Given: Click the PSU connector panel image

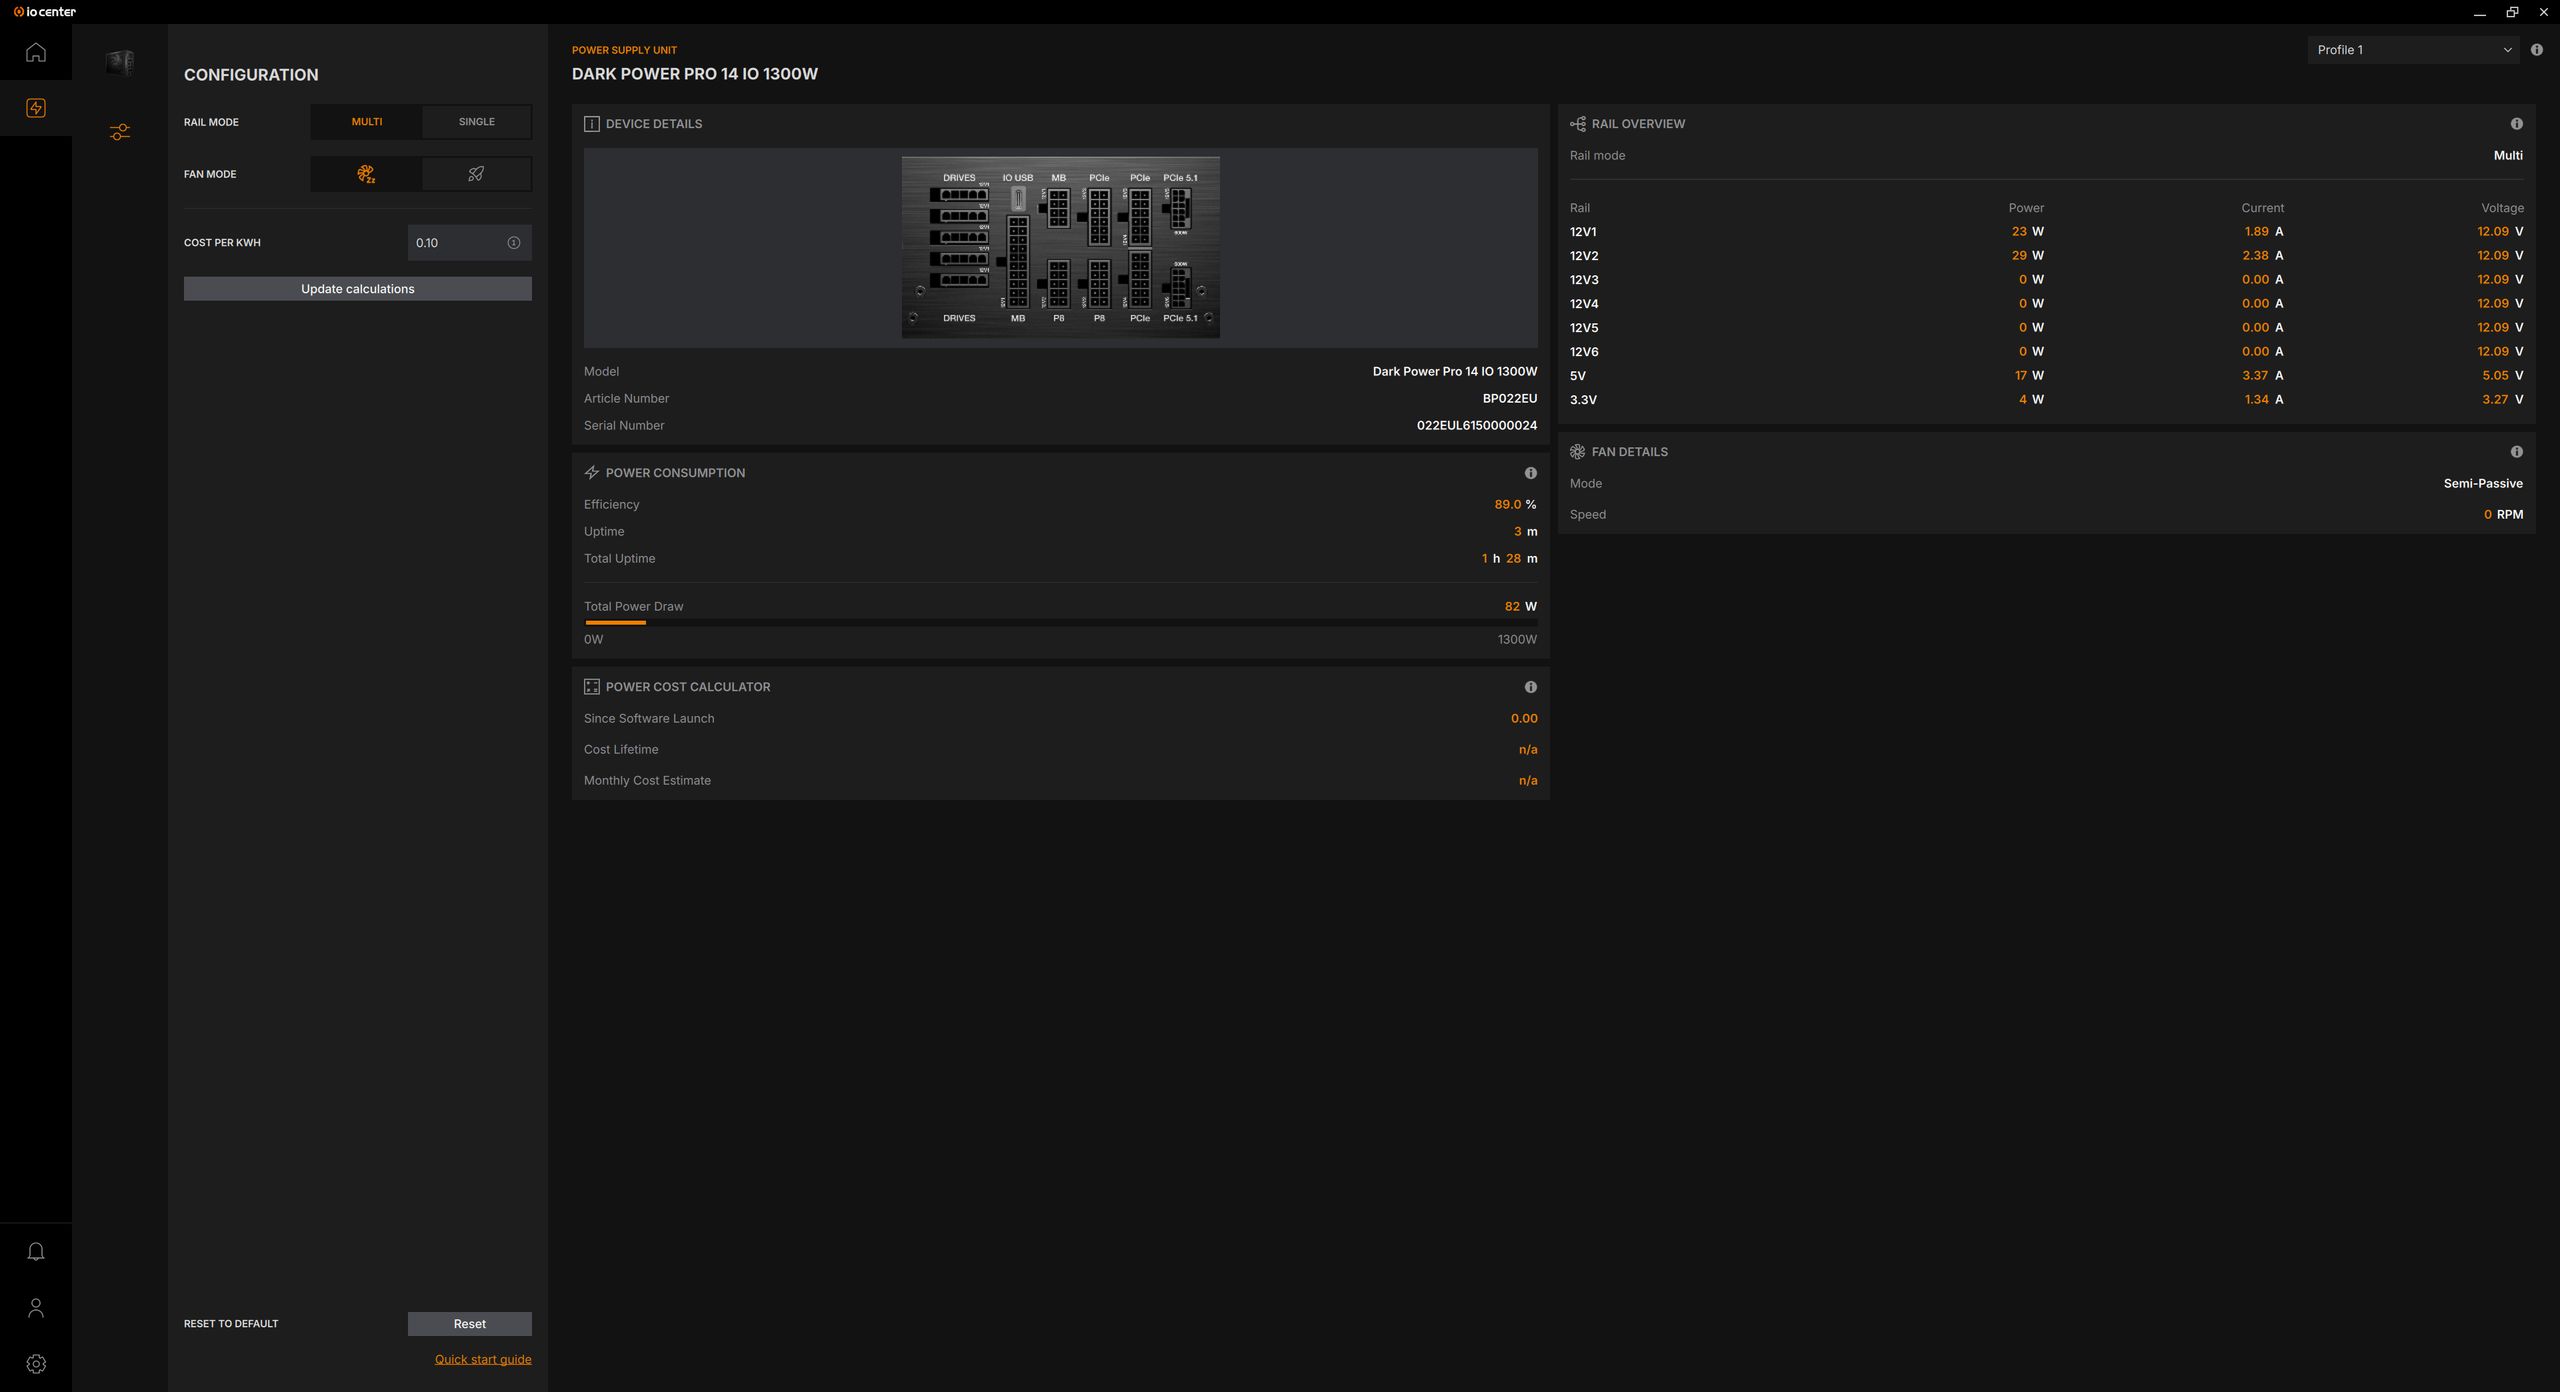Looking at the screenshot, I should click(1061, 247).
